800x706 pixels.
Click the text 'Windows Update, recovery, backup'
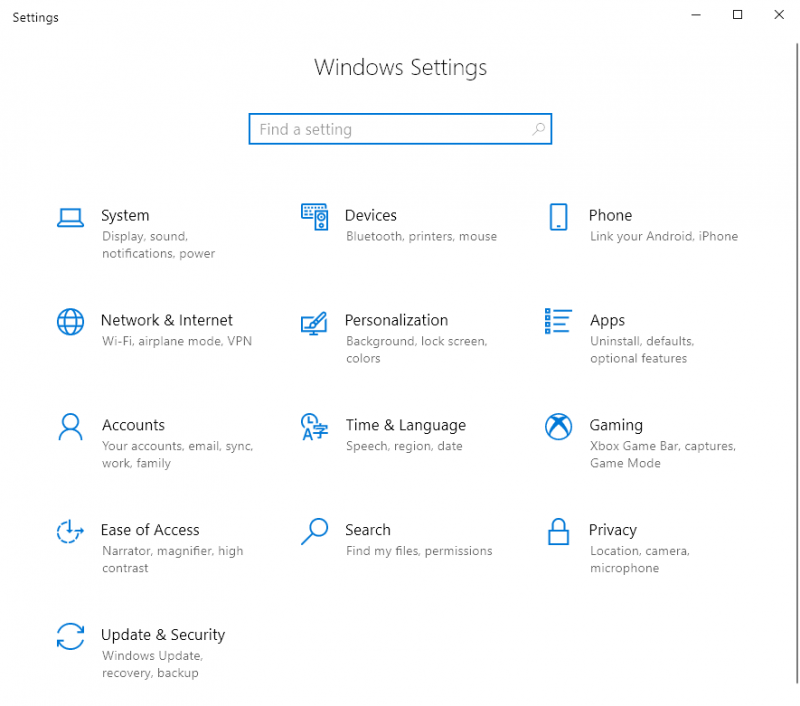153,664
